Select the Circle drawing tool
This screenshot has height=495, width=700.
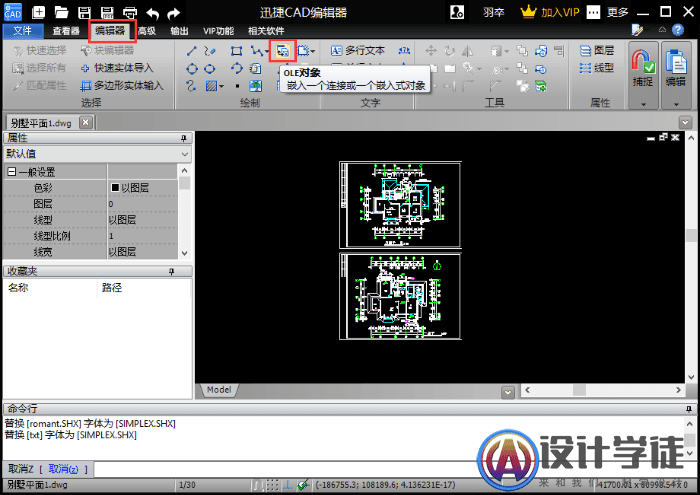(x=192, y=69)
